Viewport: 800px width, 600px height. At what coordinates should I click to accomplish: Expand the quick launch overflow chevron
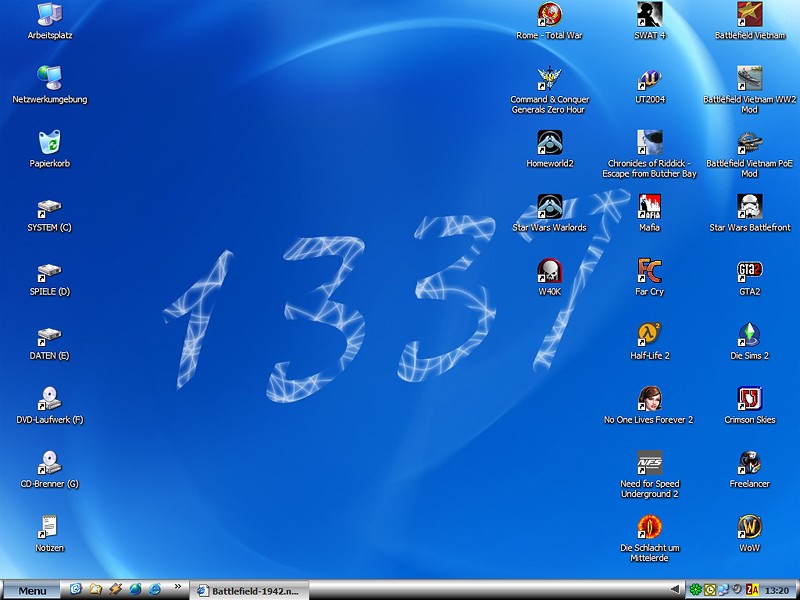pos(178,588)
